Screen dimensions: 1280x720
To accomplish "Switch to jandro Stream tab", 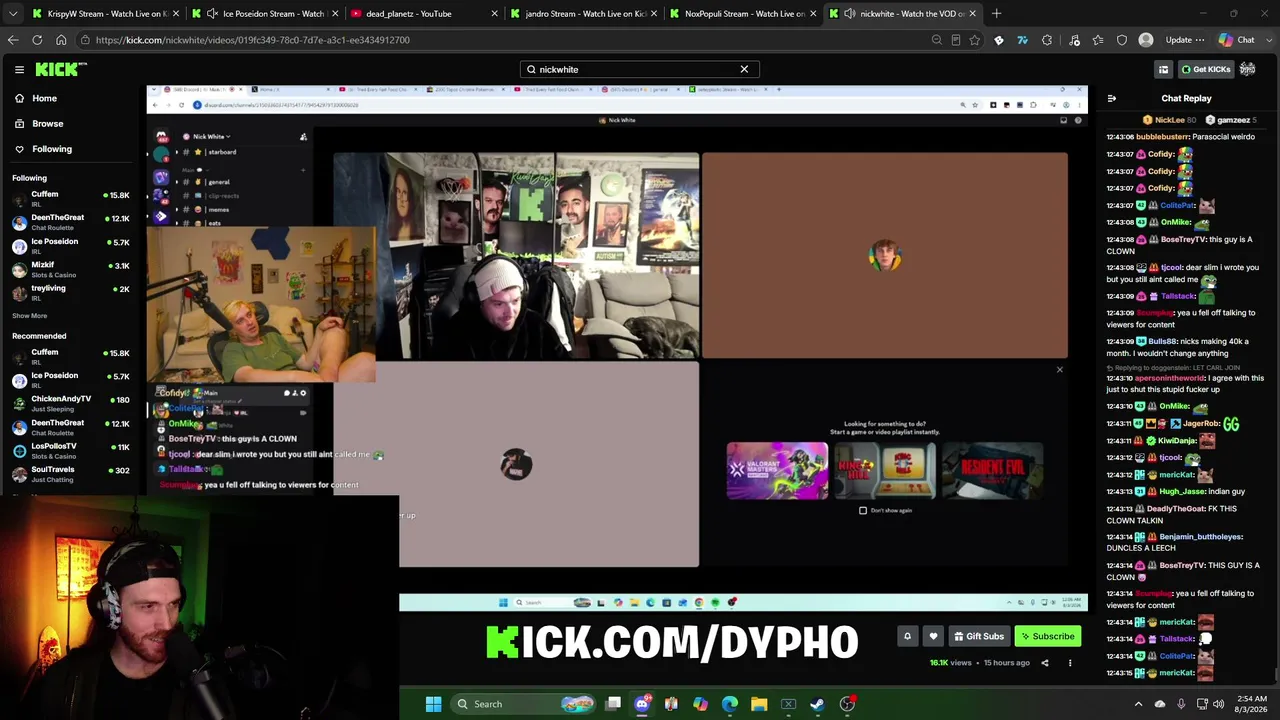I will 585,14.
